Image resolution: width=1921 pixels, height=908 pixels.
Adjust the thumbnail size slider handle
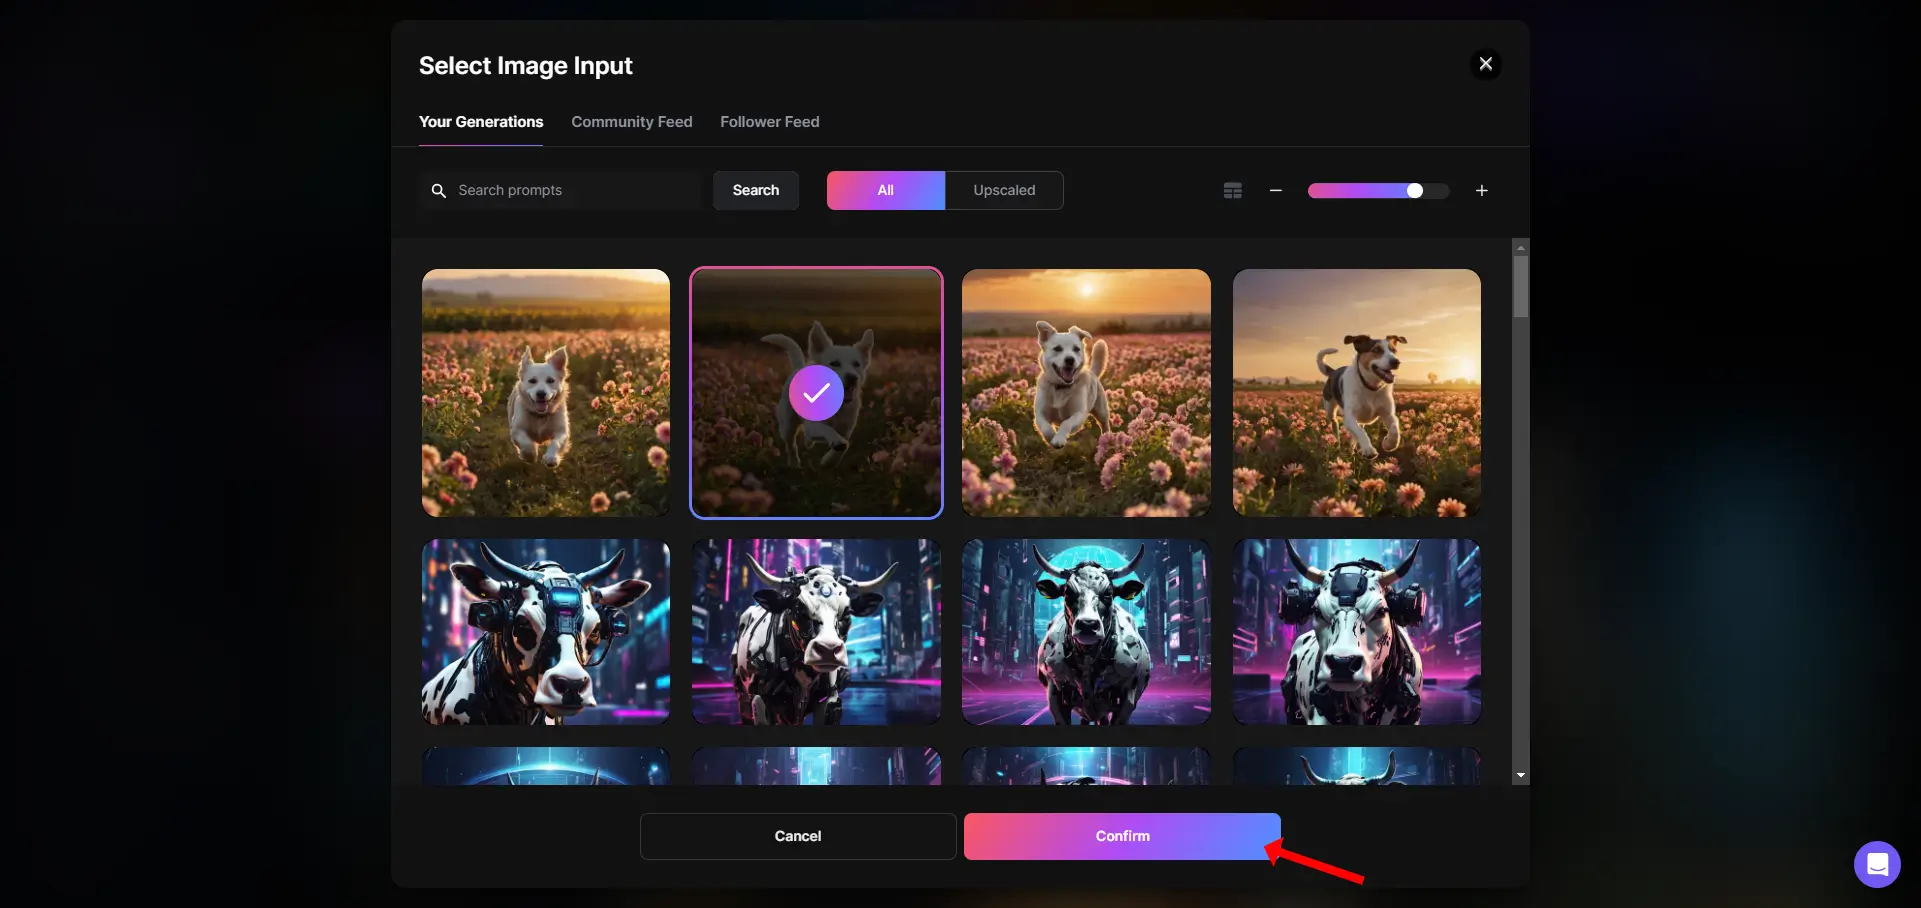click(1414, 190)
